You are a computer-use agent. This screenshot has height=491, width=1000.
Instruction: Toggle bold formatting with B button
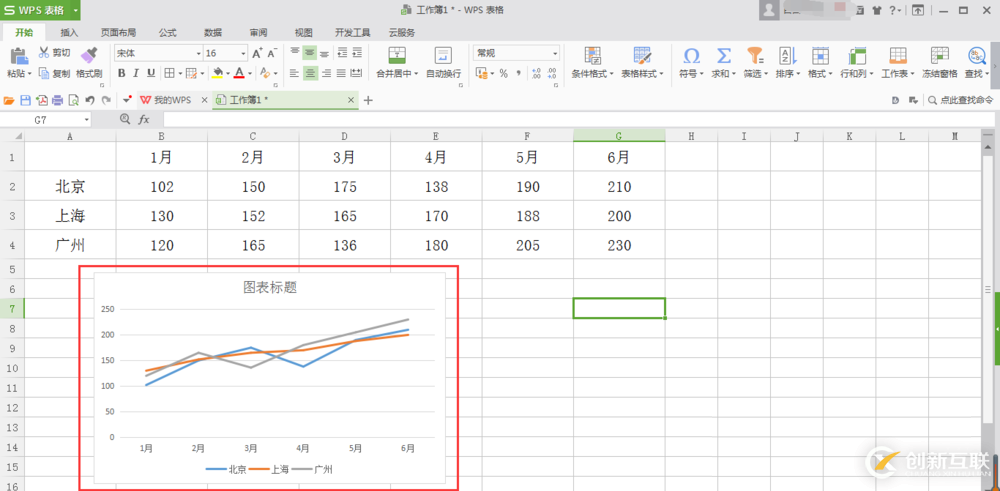tap(121, 73)
